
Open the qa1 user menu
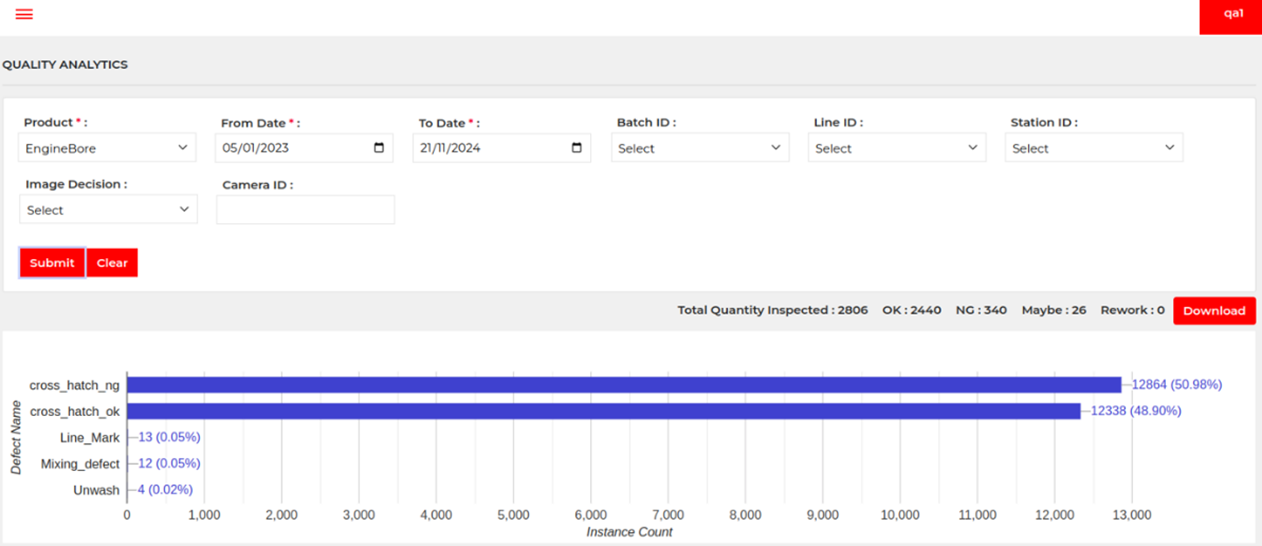point(1231,16)
